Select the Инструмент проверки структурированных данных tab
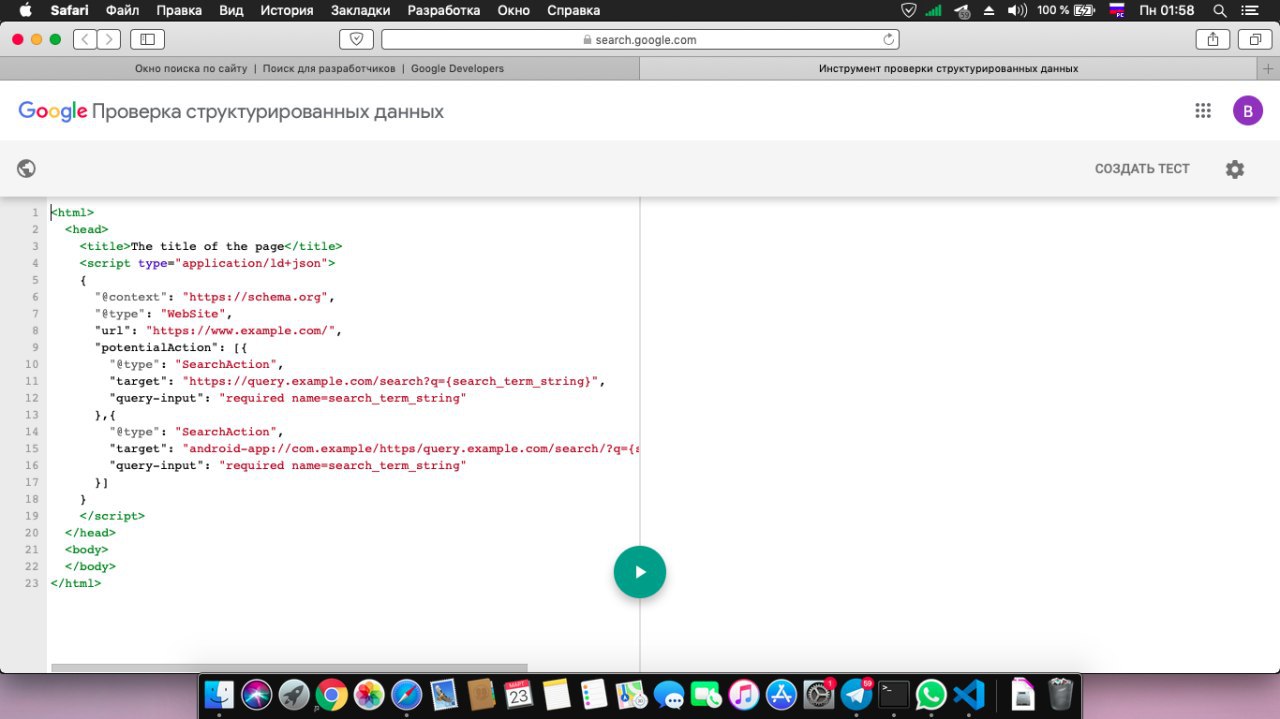This screenshot has height=719, width=1280. point(948,68)
